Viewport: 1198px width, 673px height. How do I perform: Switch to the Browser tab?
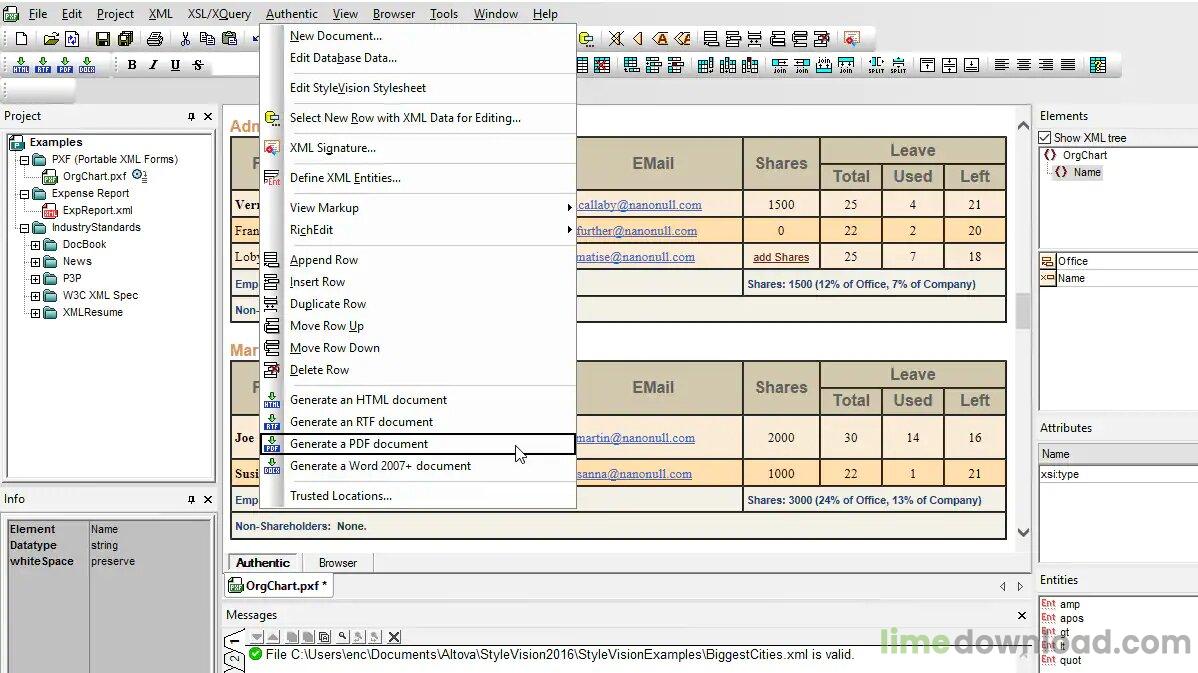click(337, 562)
